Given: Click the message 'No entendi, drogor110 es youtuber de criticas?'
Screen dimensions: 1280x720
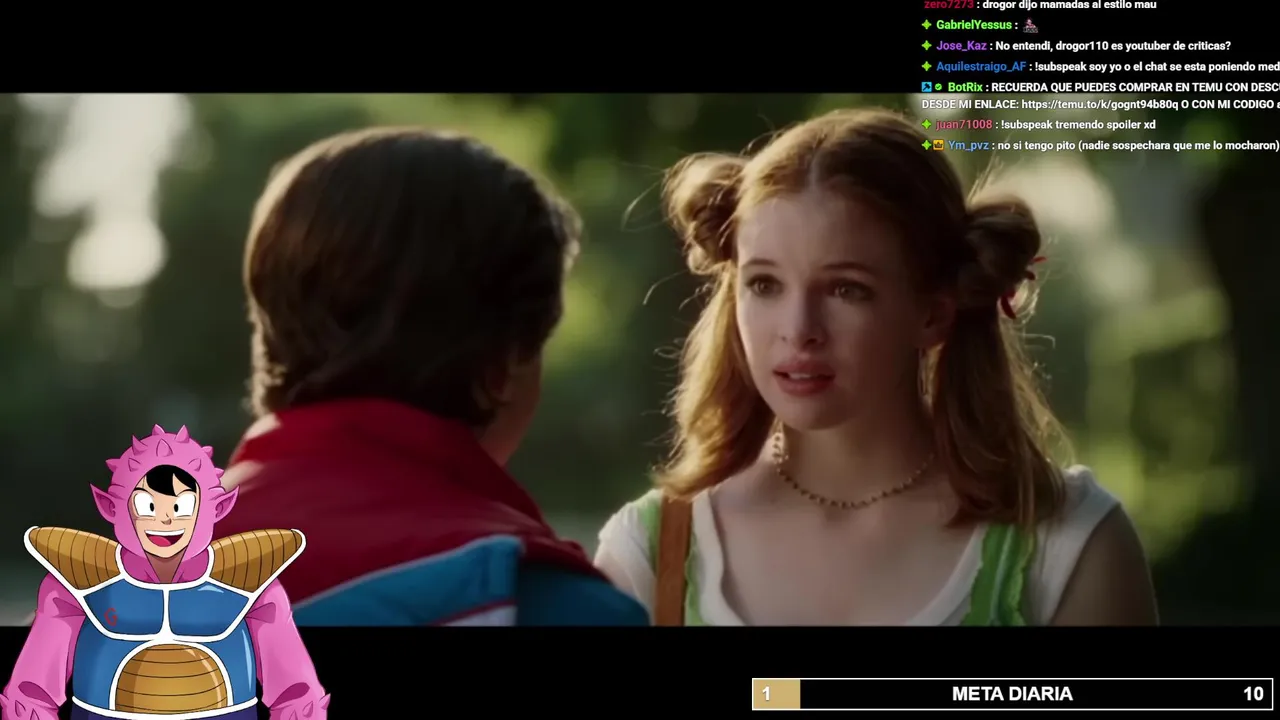Looking at the screenshot, I should [1113, 46].
